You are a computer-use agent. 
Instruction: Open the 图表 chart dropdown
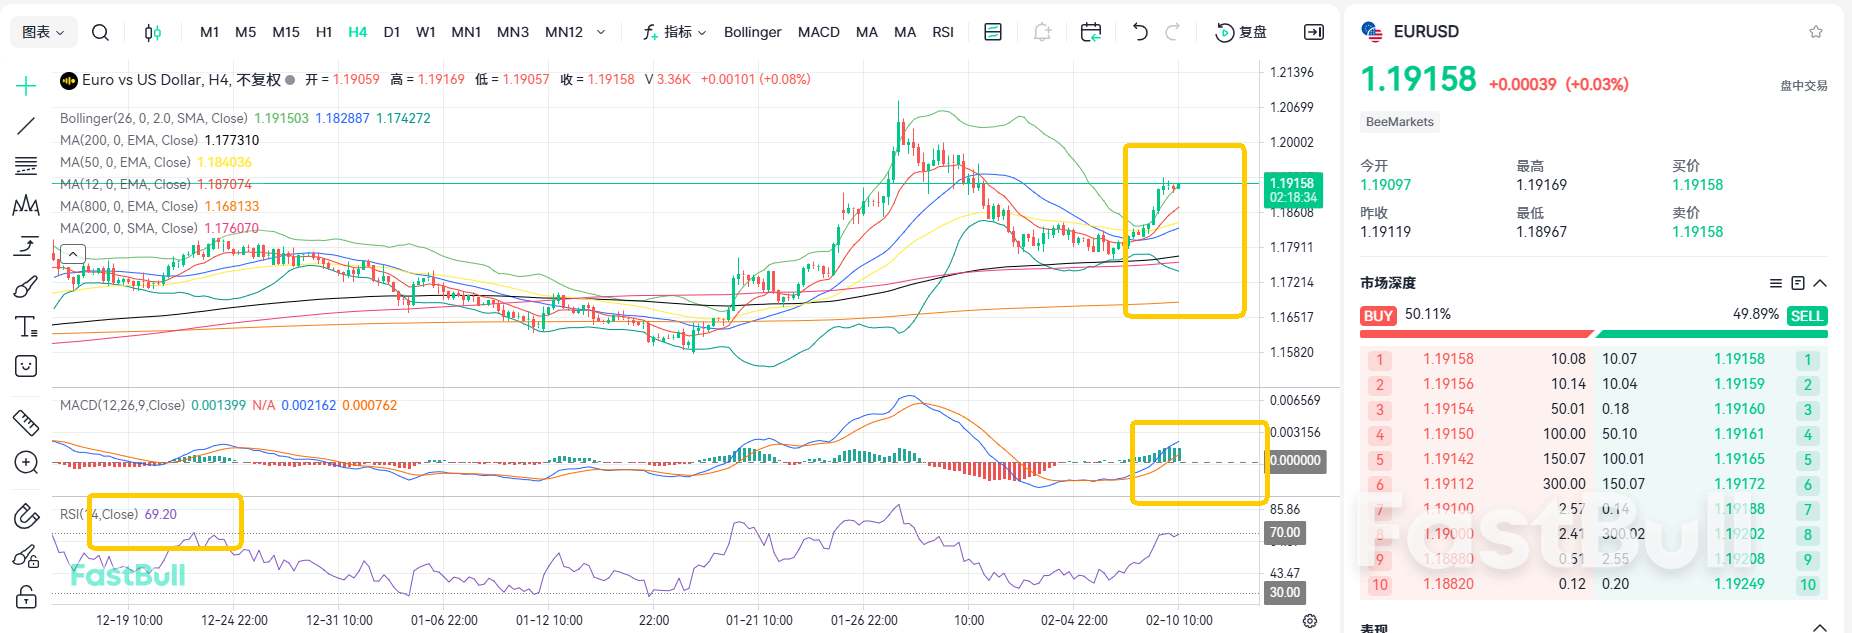(43, 32)
